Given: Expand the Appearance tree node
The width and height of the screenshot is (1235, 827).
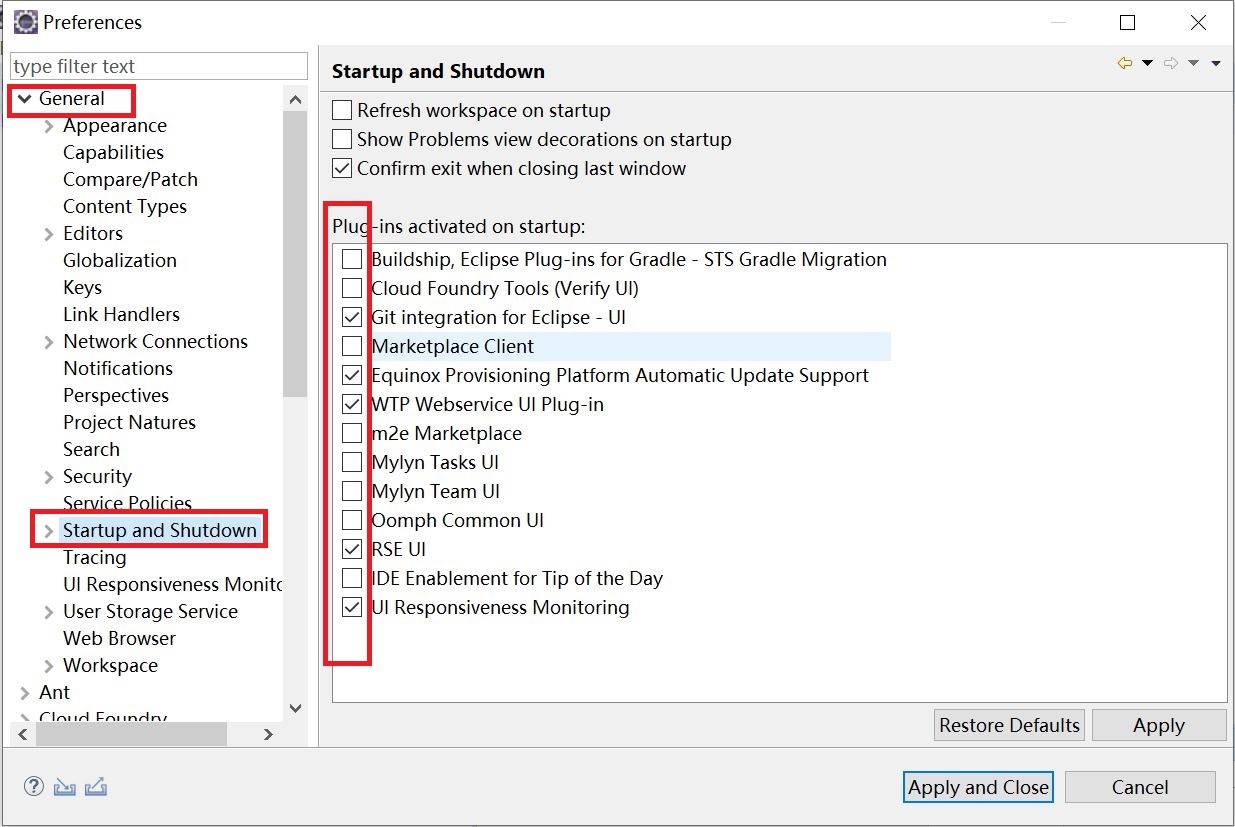Looking at the screenshot, I should (x=49, y=126).
